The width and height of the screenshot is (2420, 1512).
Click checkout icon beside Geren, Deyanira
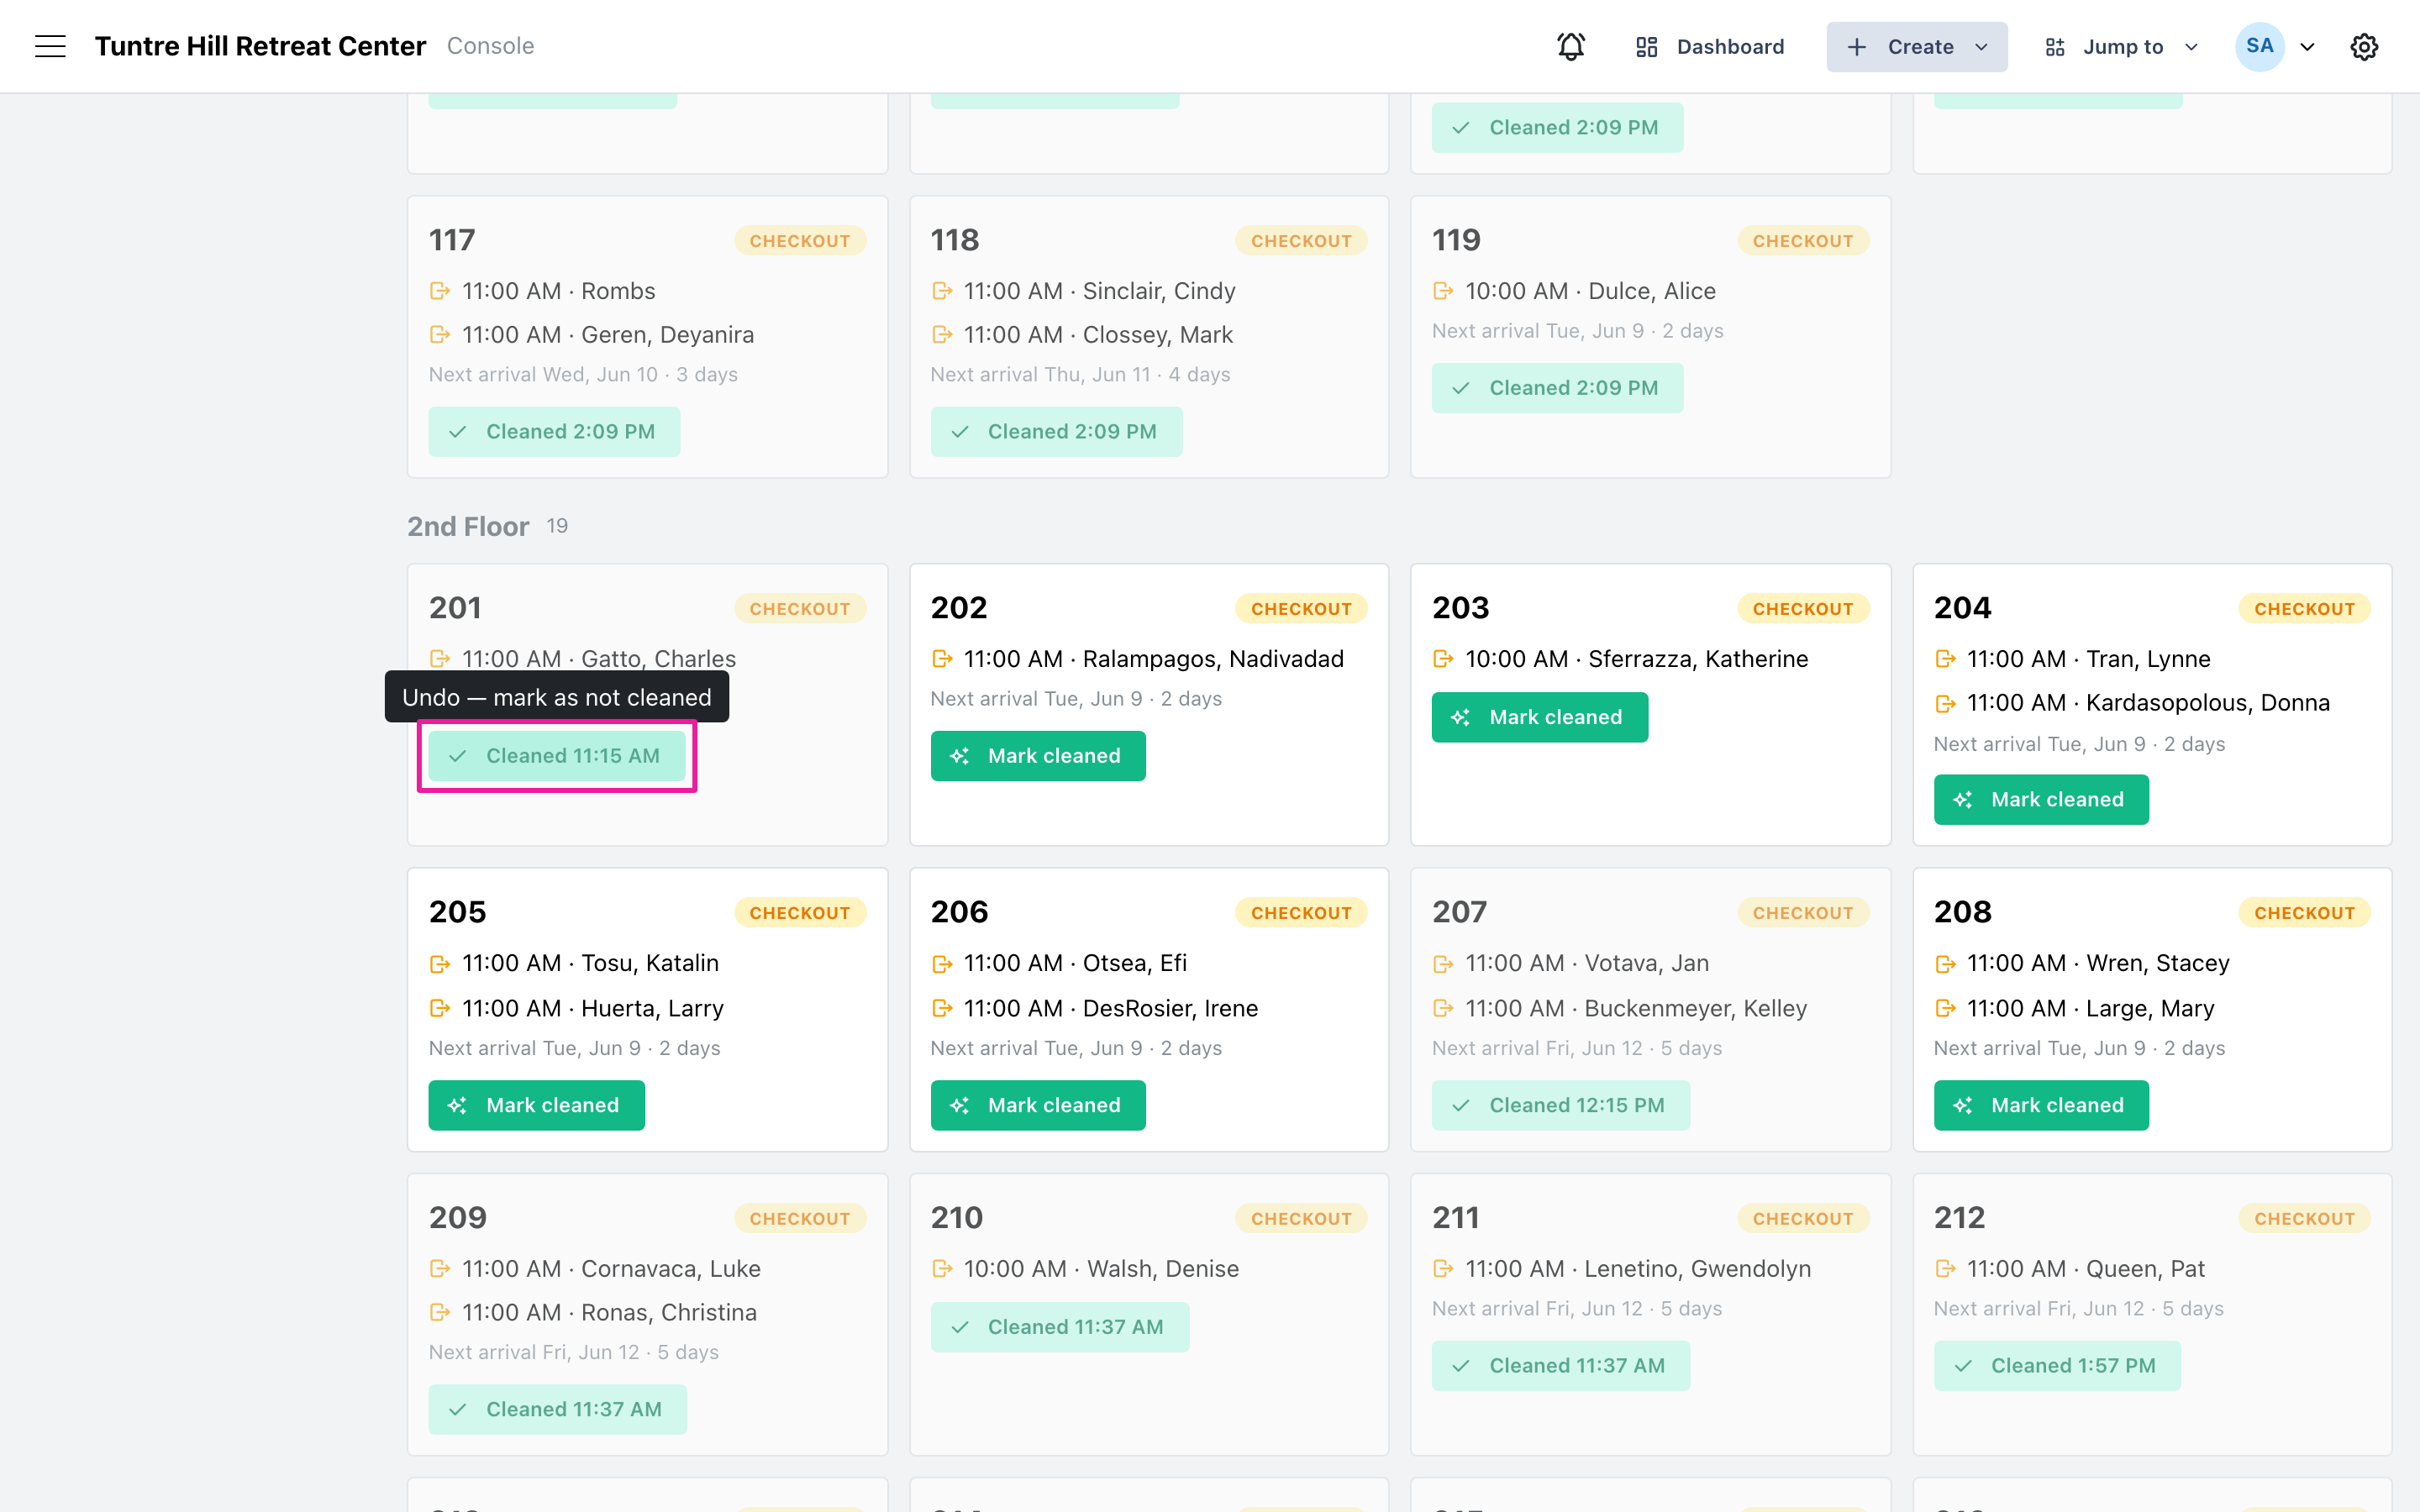[440, 334]
